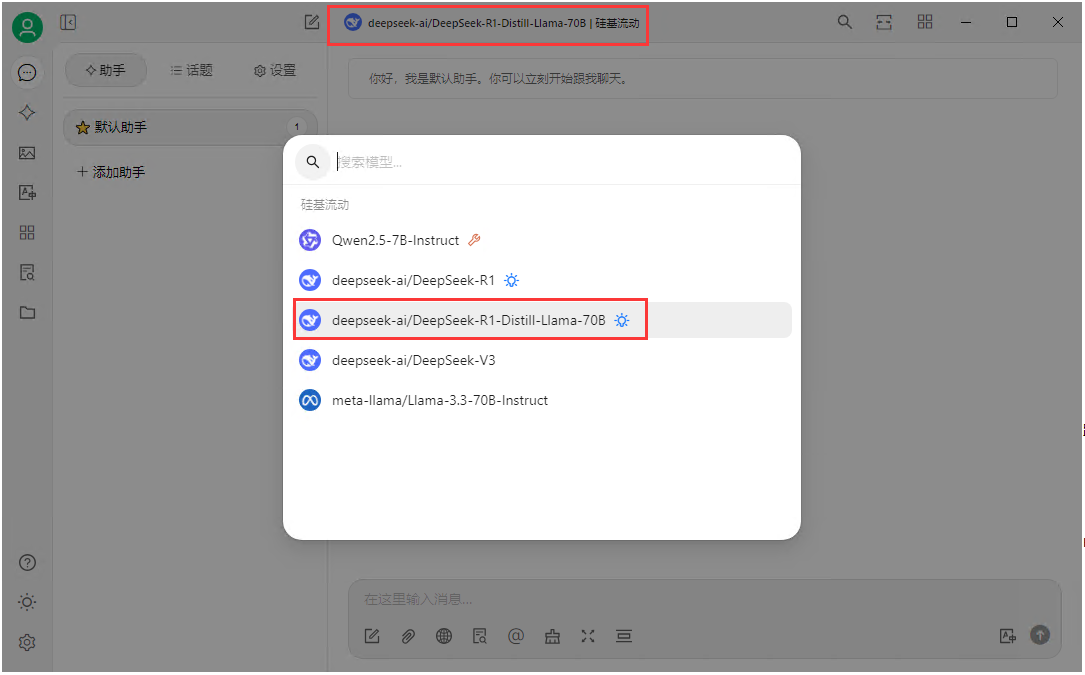Image resolution: width=1085 pixels, height=675 pixels.
Task: Click new topic icon in input toolbar
Action: [x=372, y=636]
